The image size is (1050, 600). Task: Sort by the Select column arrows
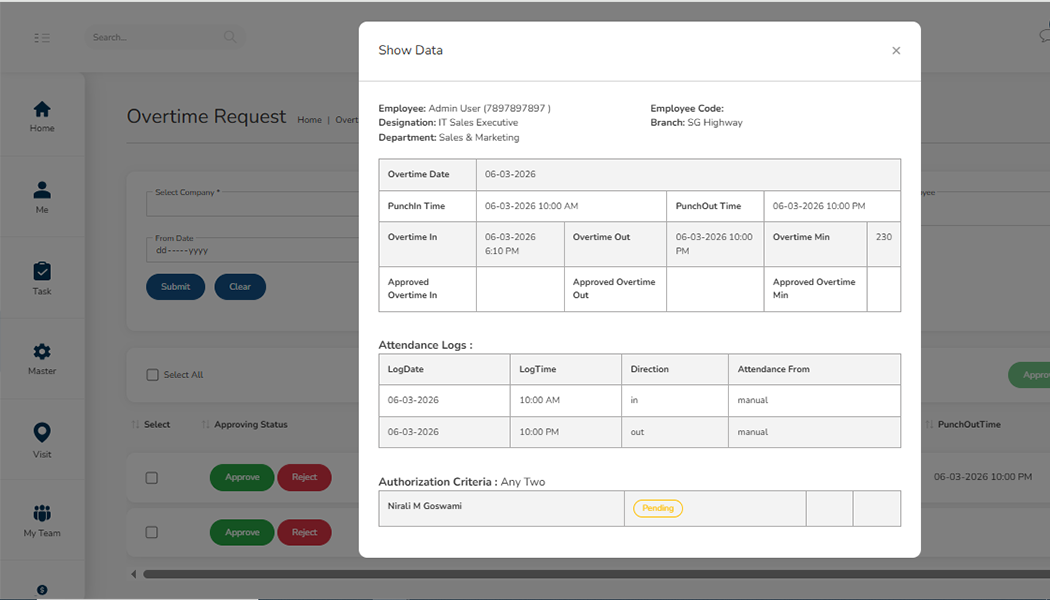(x=136, y=425)
